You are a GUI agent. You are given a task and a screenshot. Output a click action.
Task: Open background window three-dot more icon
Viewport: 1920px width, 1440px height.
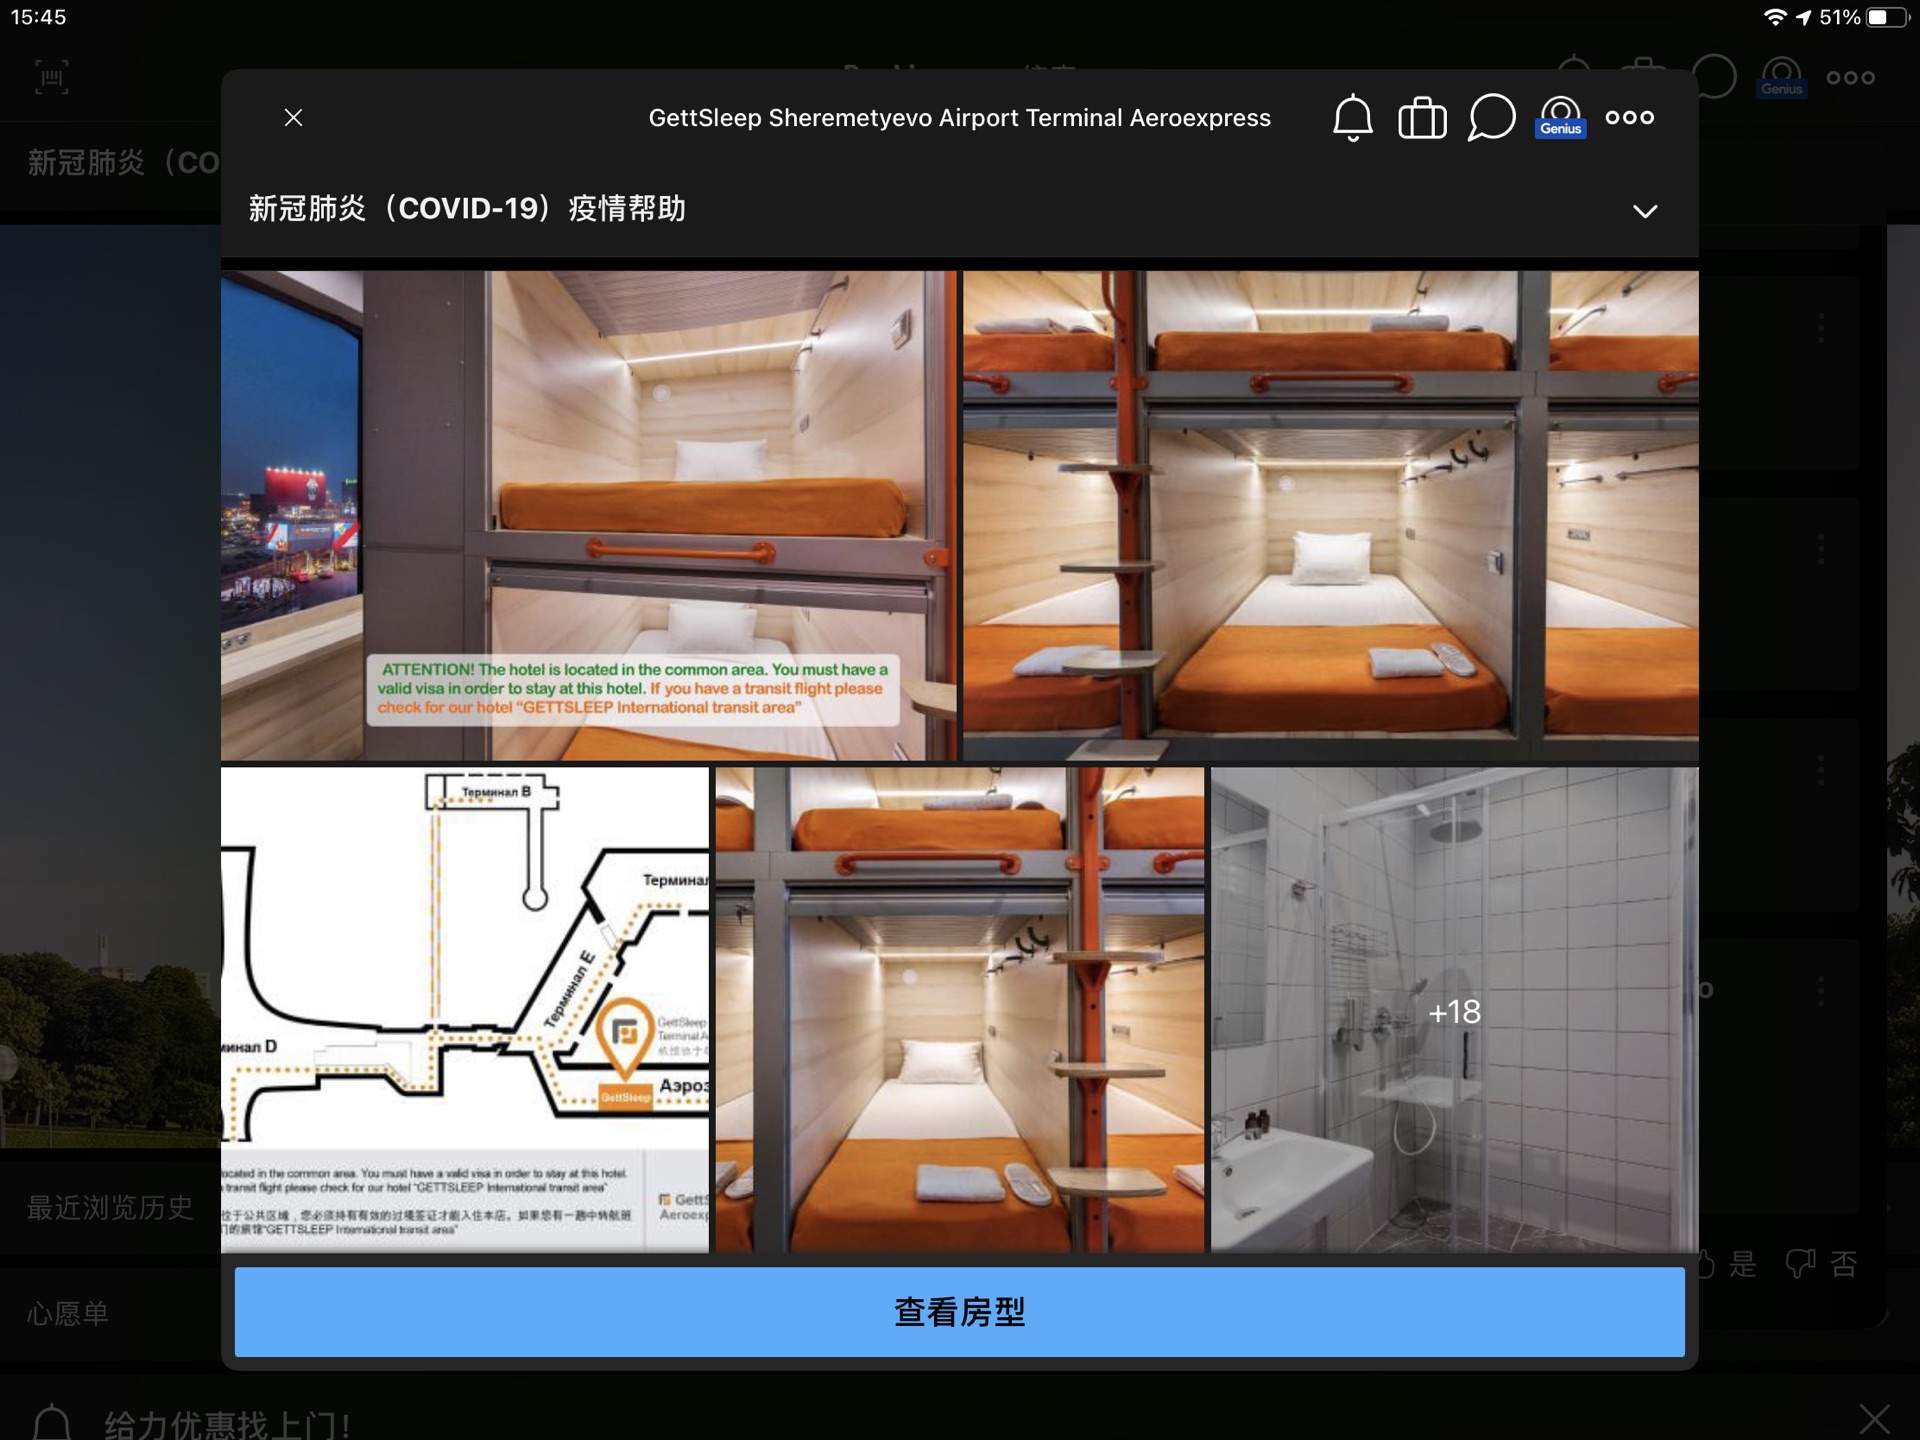[x=1850, y=77]
